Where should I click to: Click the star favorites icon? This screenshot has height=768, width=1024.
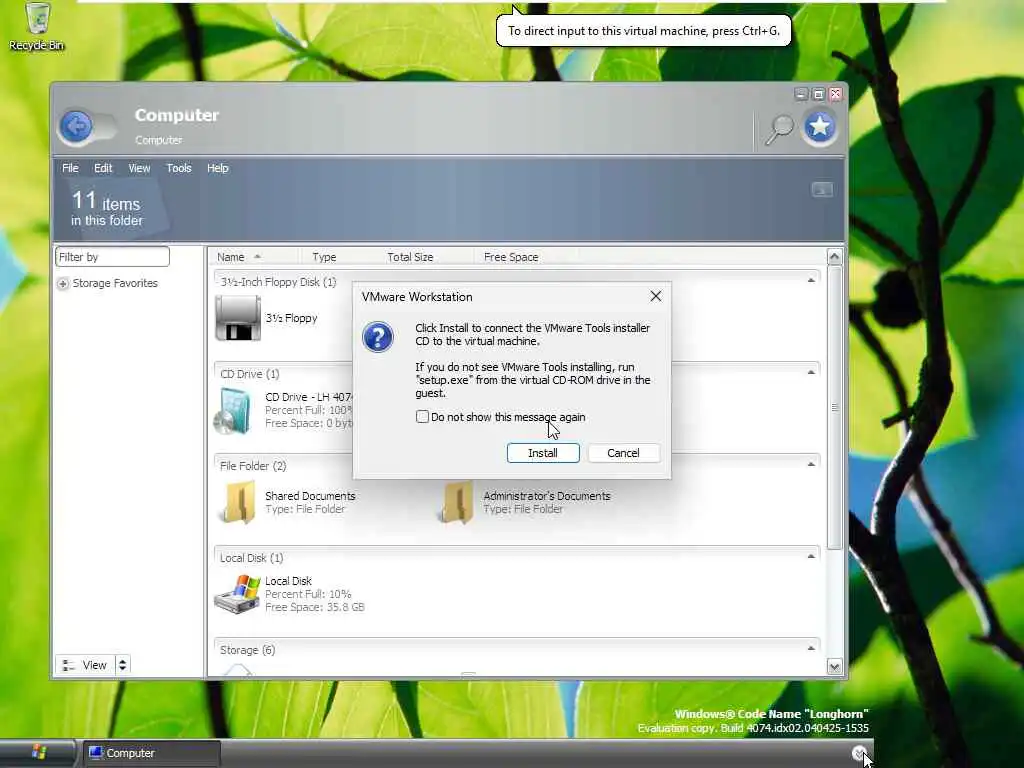point(820,127)
